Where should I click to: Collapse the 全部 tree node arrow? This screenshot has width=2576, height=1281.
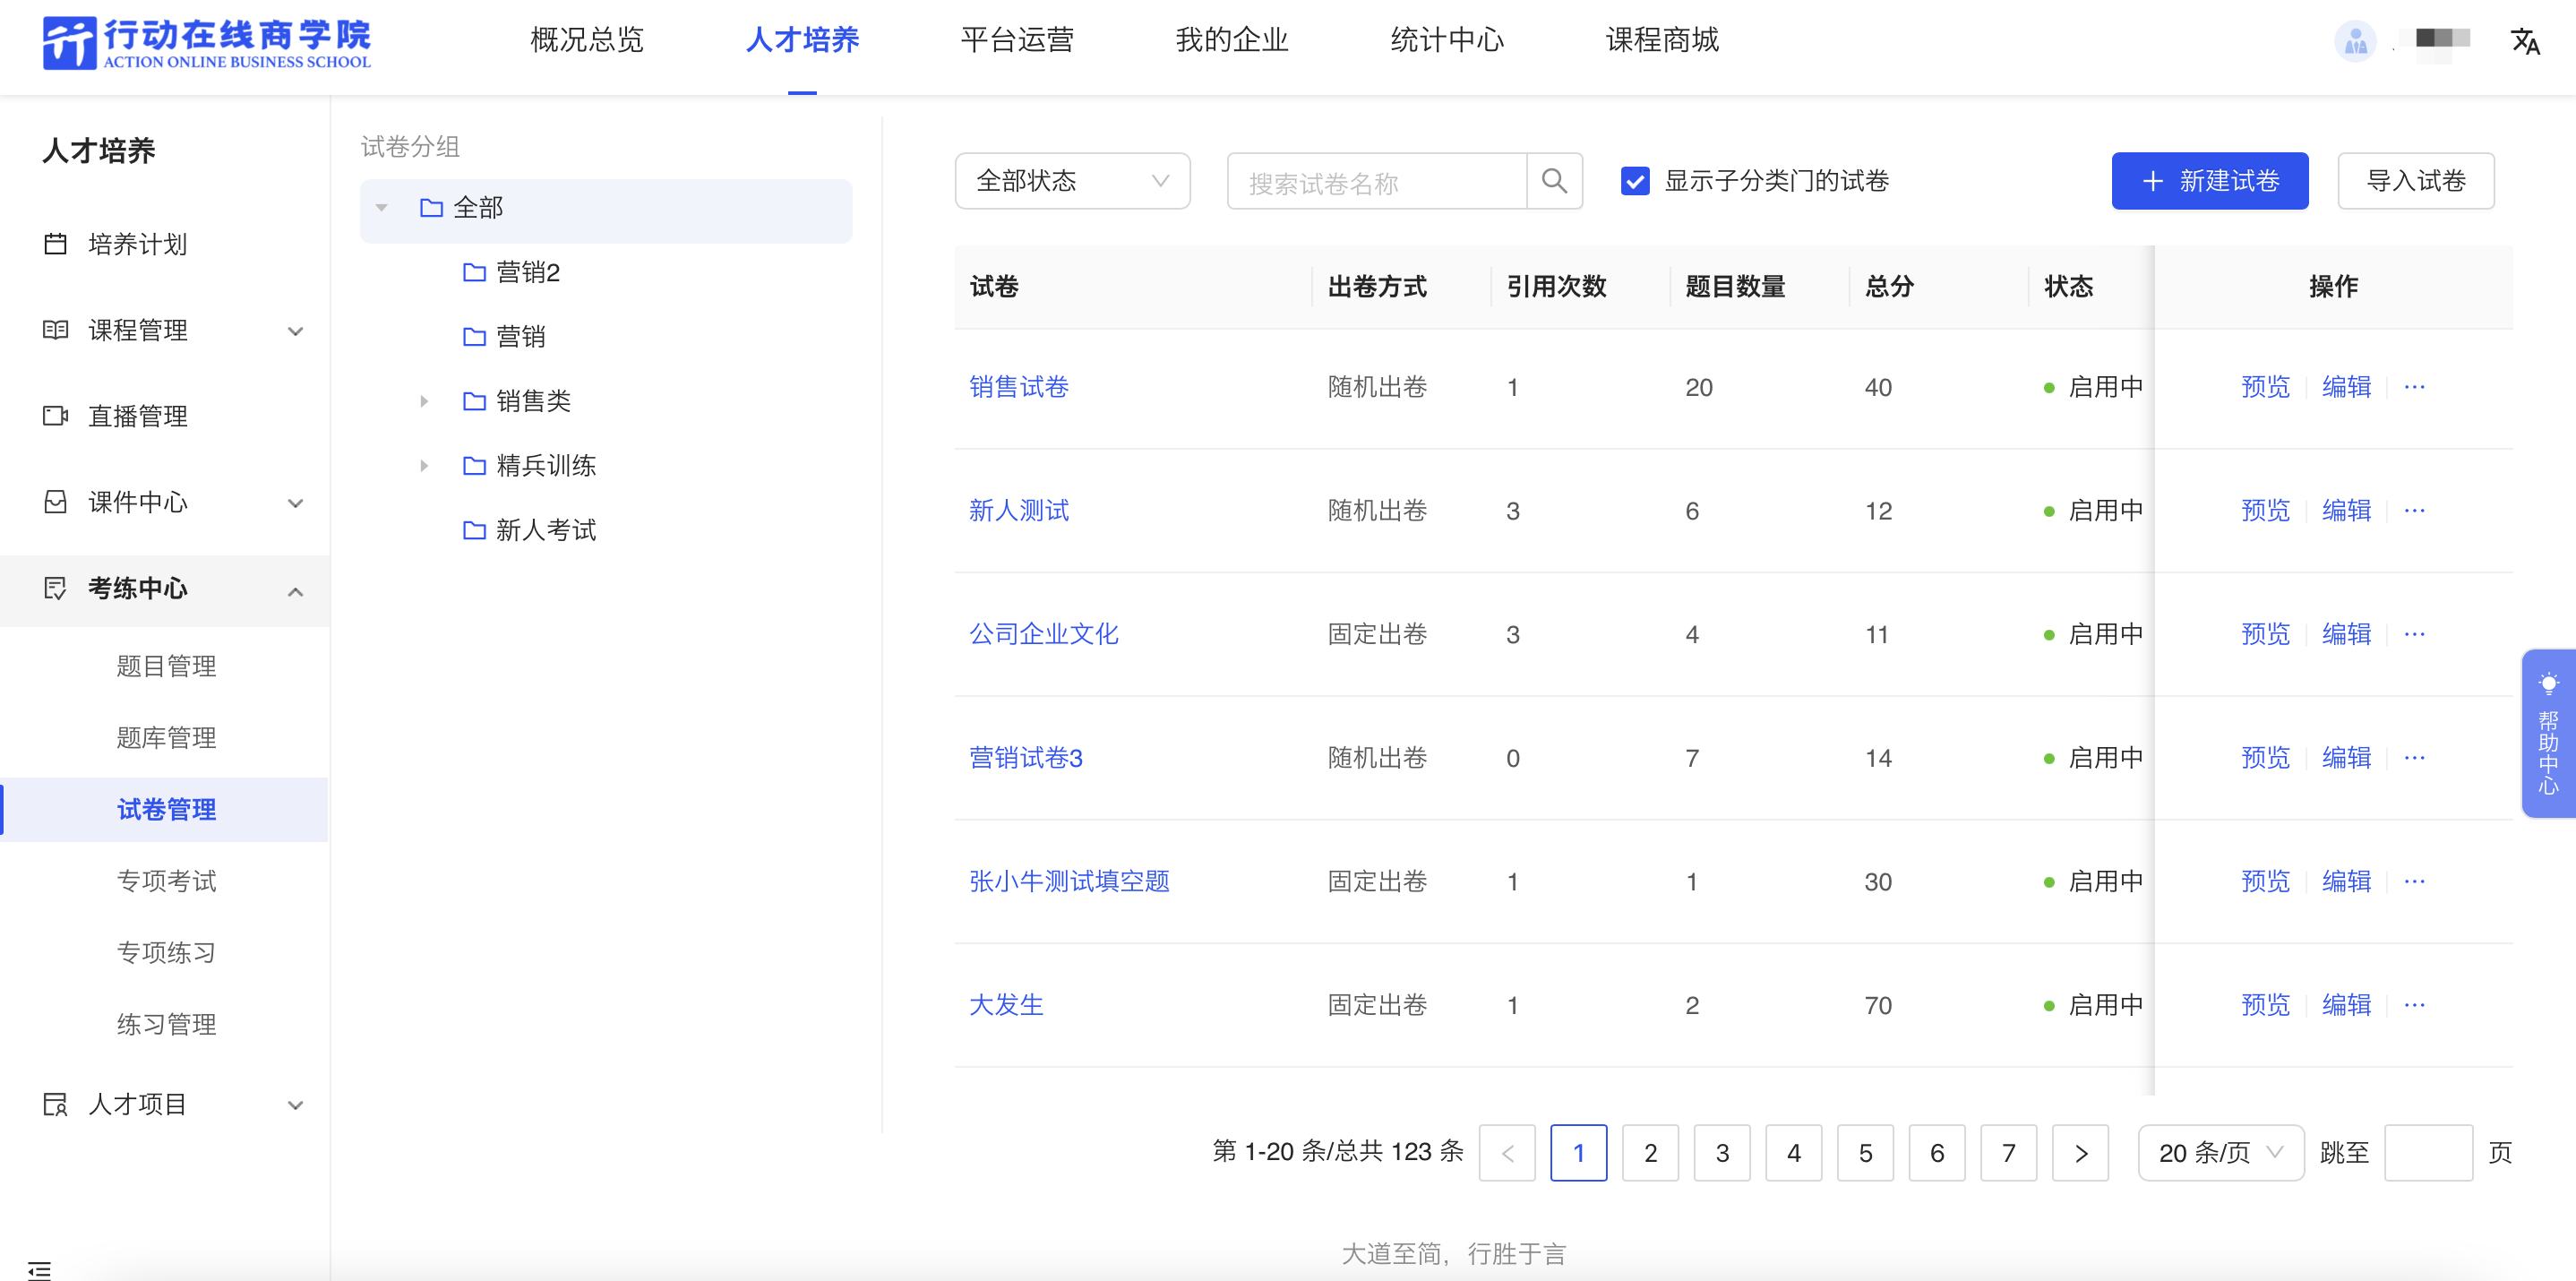tap(381, 208)
